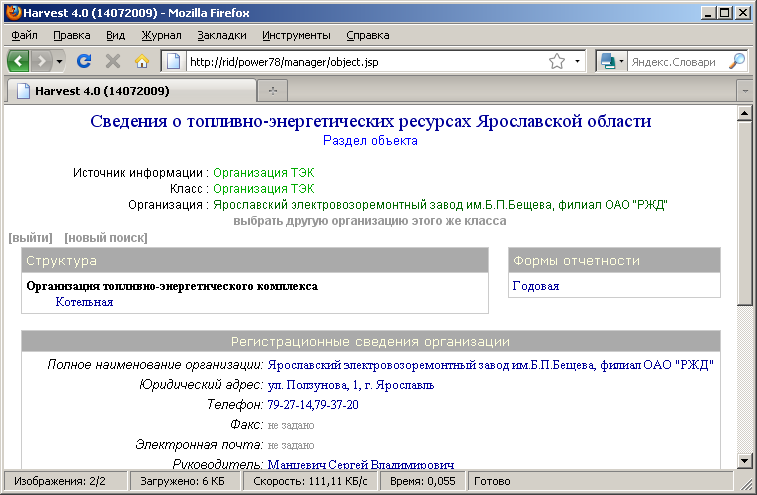Click the page title Сведения о топливно-энергетических ресурсах
Screen dimensions: 757x495
coord(371,121)
